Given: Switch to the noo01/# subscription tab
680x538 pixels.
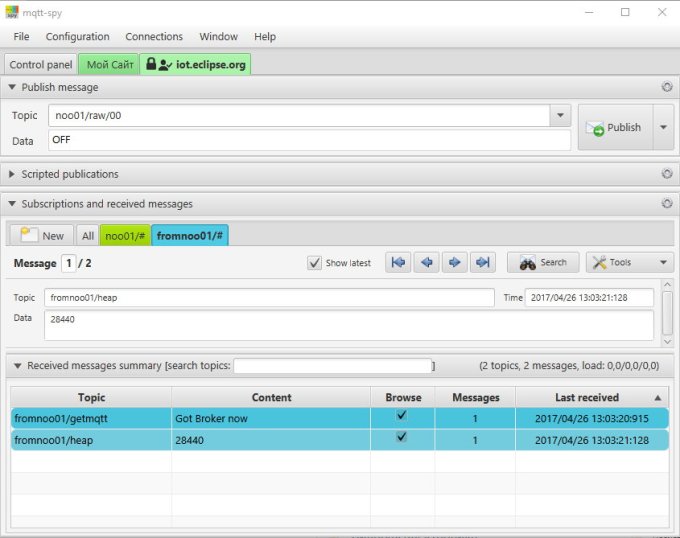Looking at the screenshot, I should 125,236.
